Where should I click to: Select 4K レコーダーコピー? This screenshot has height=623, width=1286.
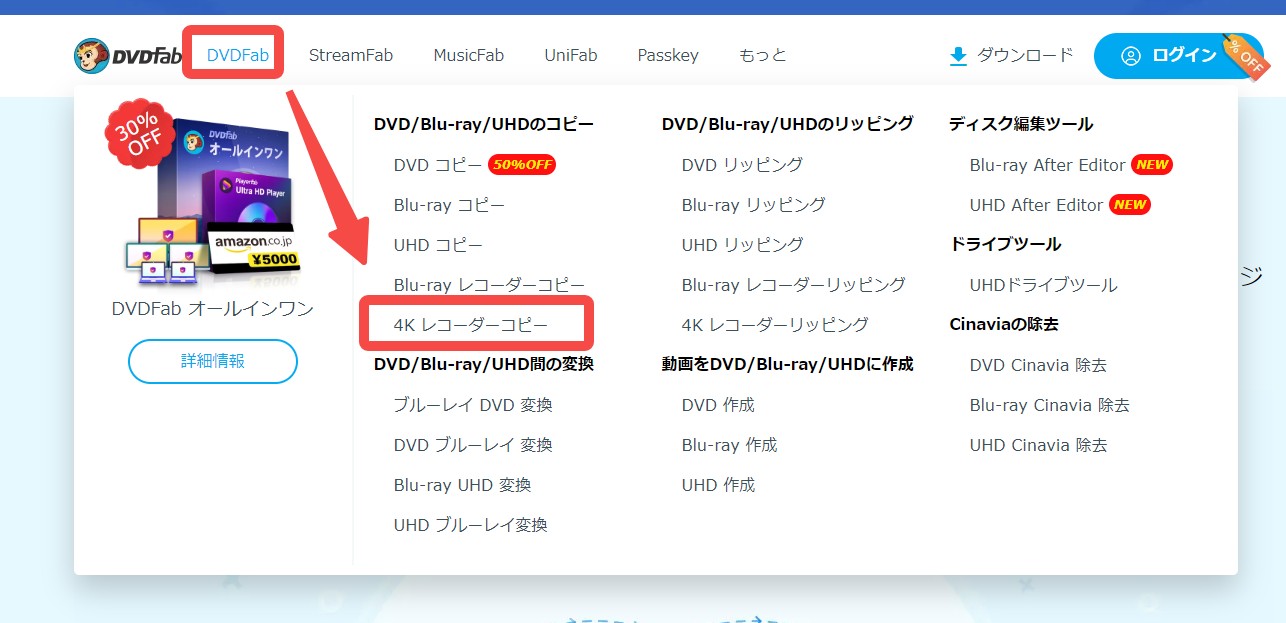click(x=471, y=325)
